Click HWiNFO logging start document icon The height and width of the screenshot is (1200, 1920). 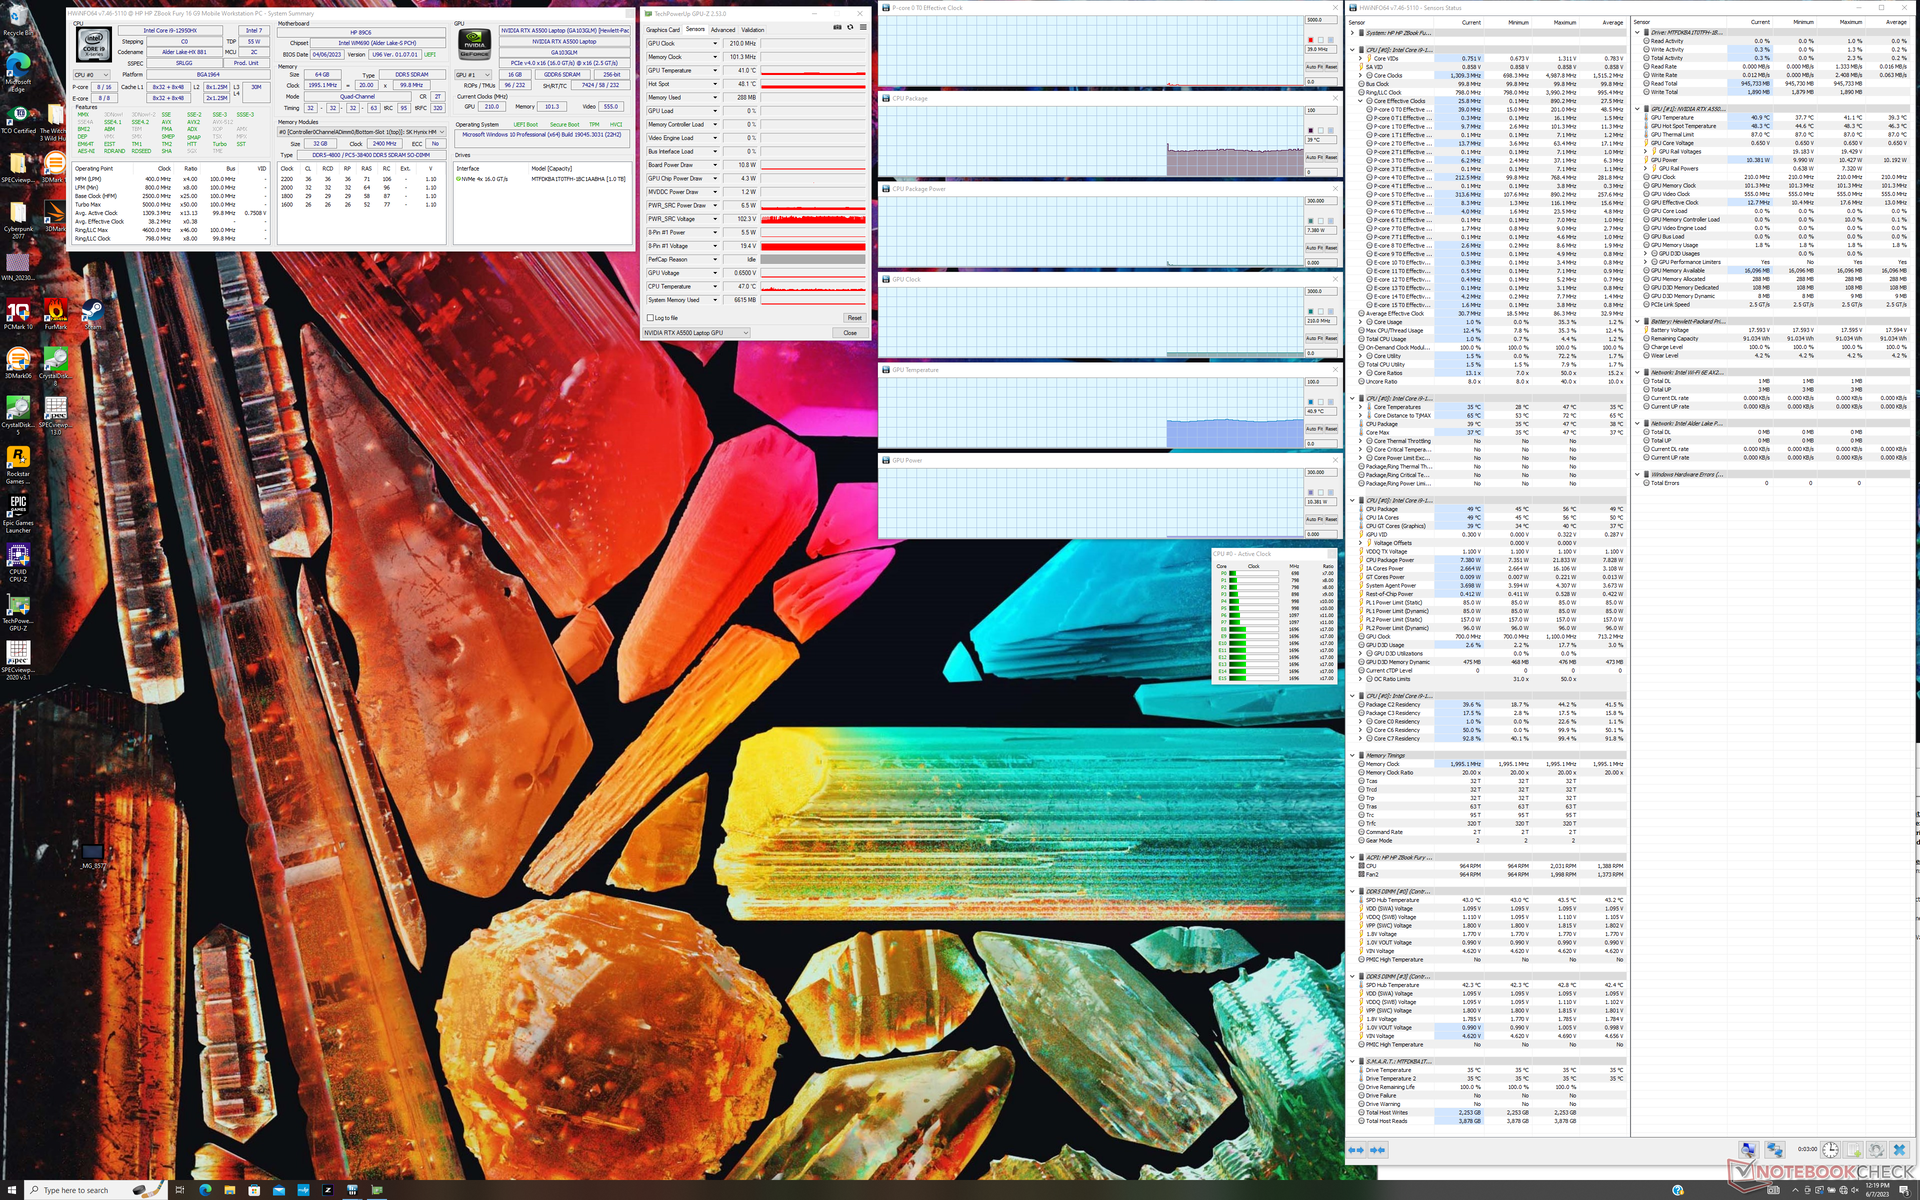coord(1853,1150)
